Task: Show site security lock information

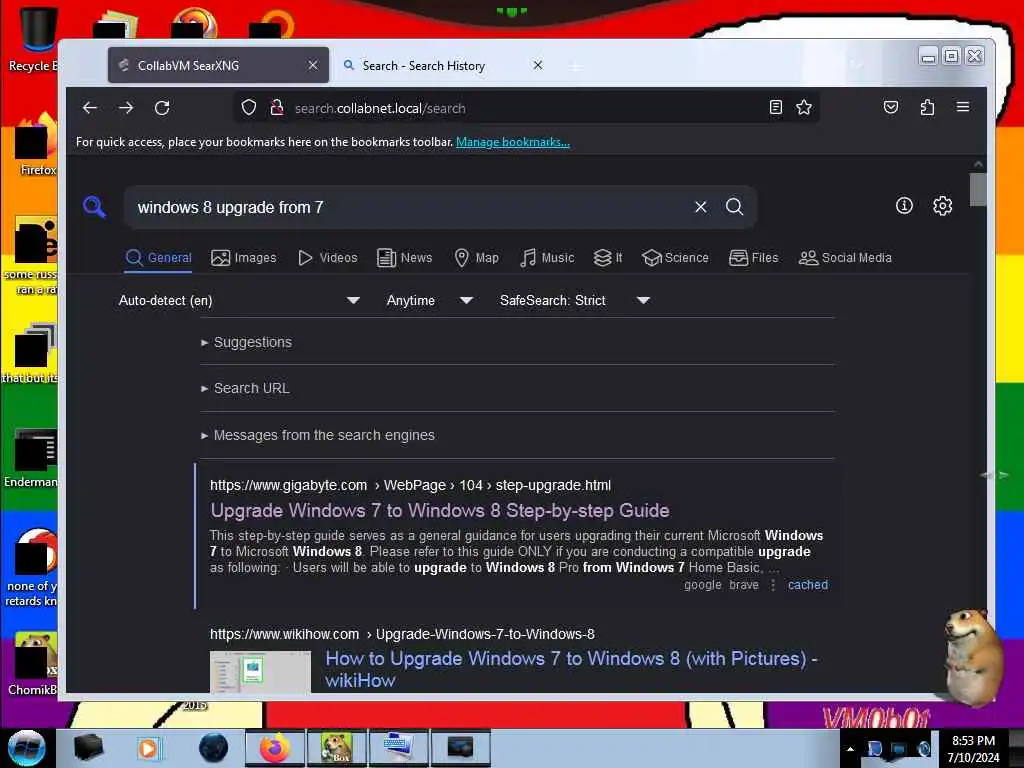Action: (277, 107)
